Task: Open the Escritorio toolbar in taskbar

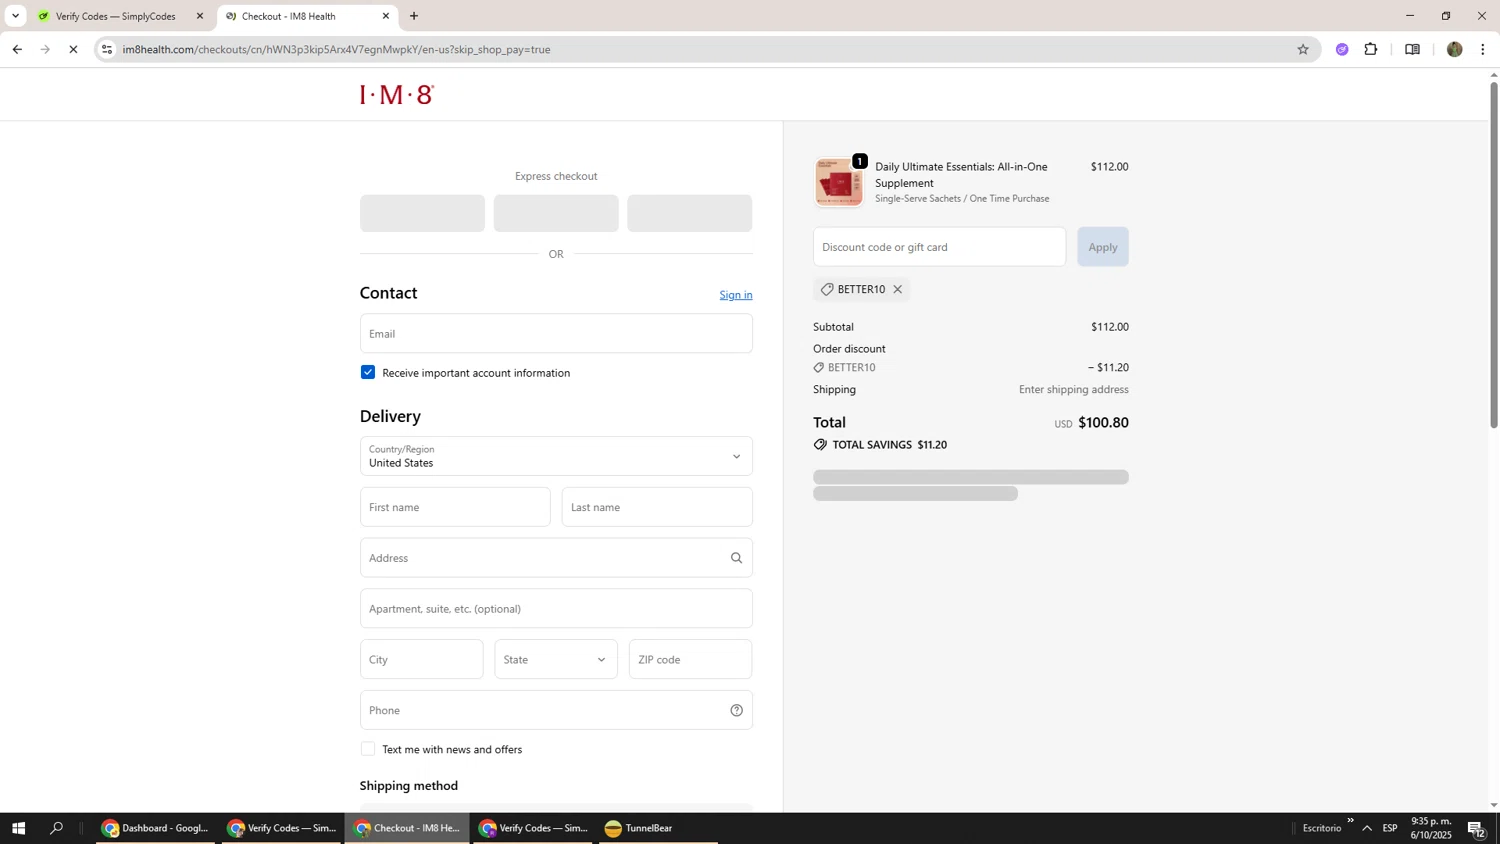Action: 1322,828
